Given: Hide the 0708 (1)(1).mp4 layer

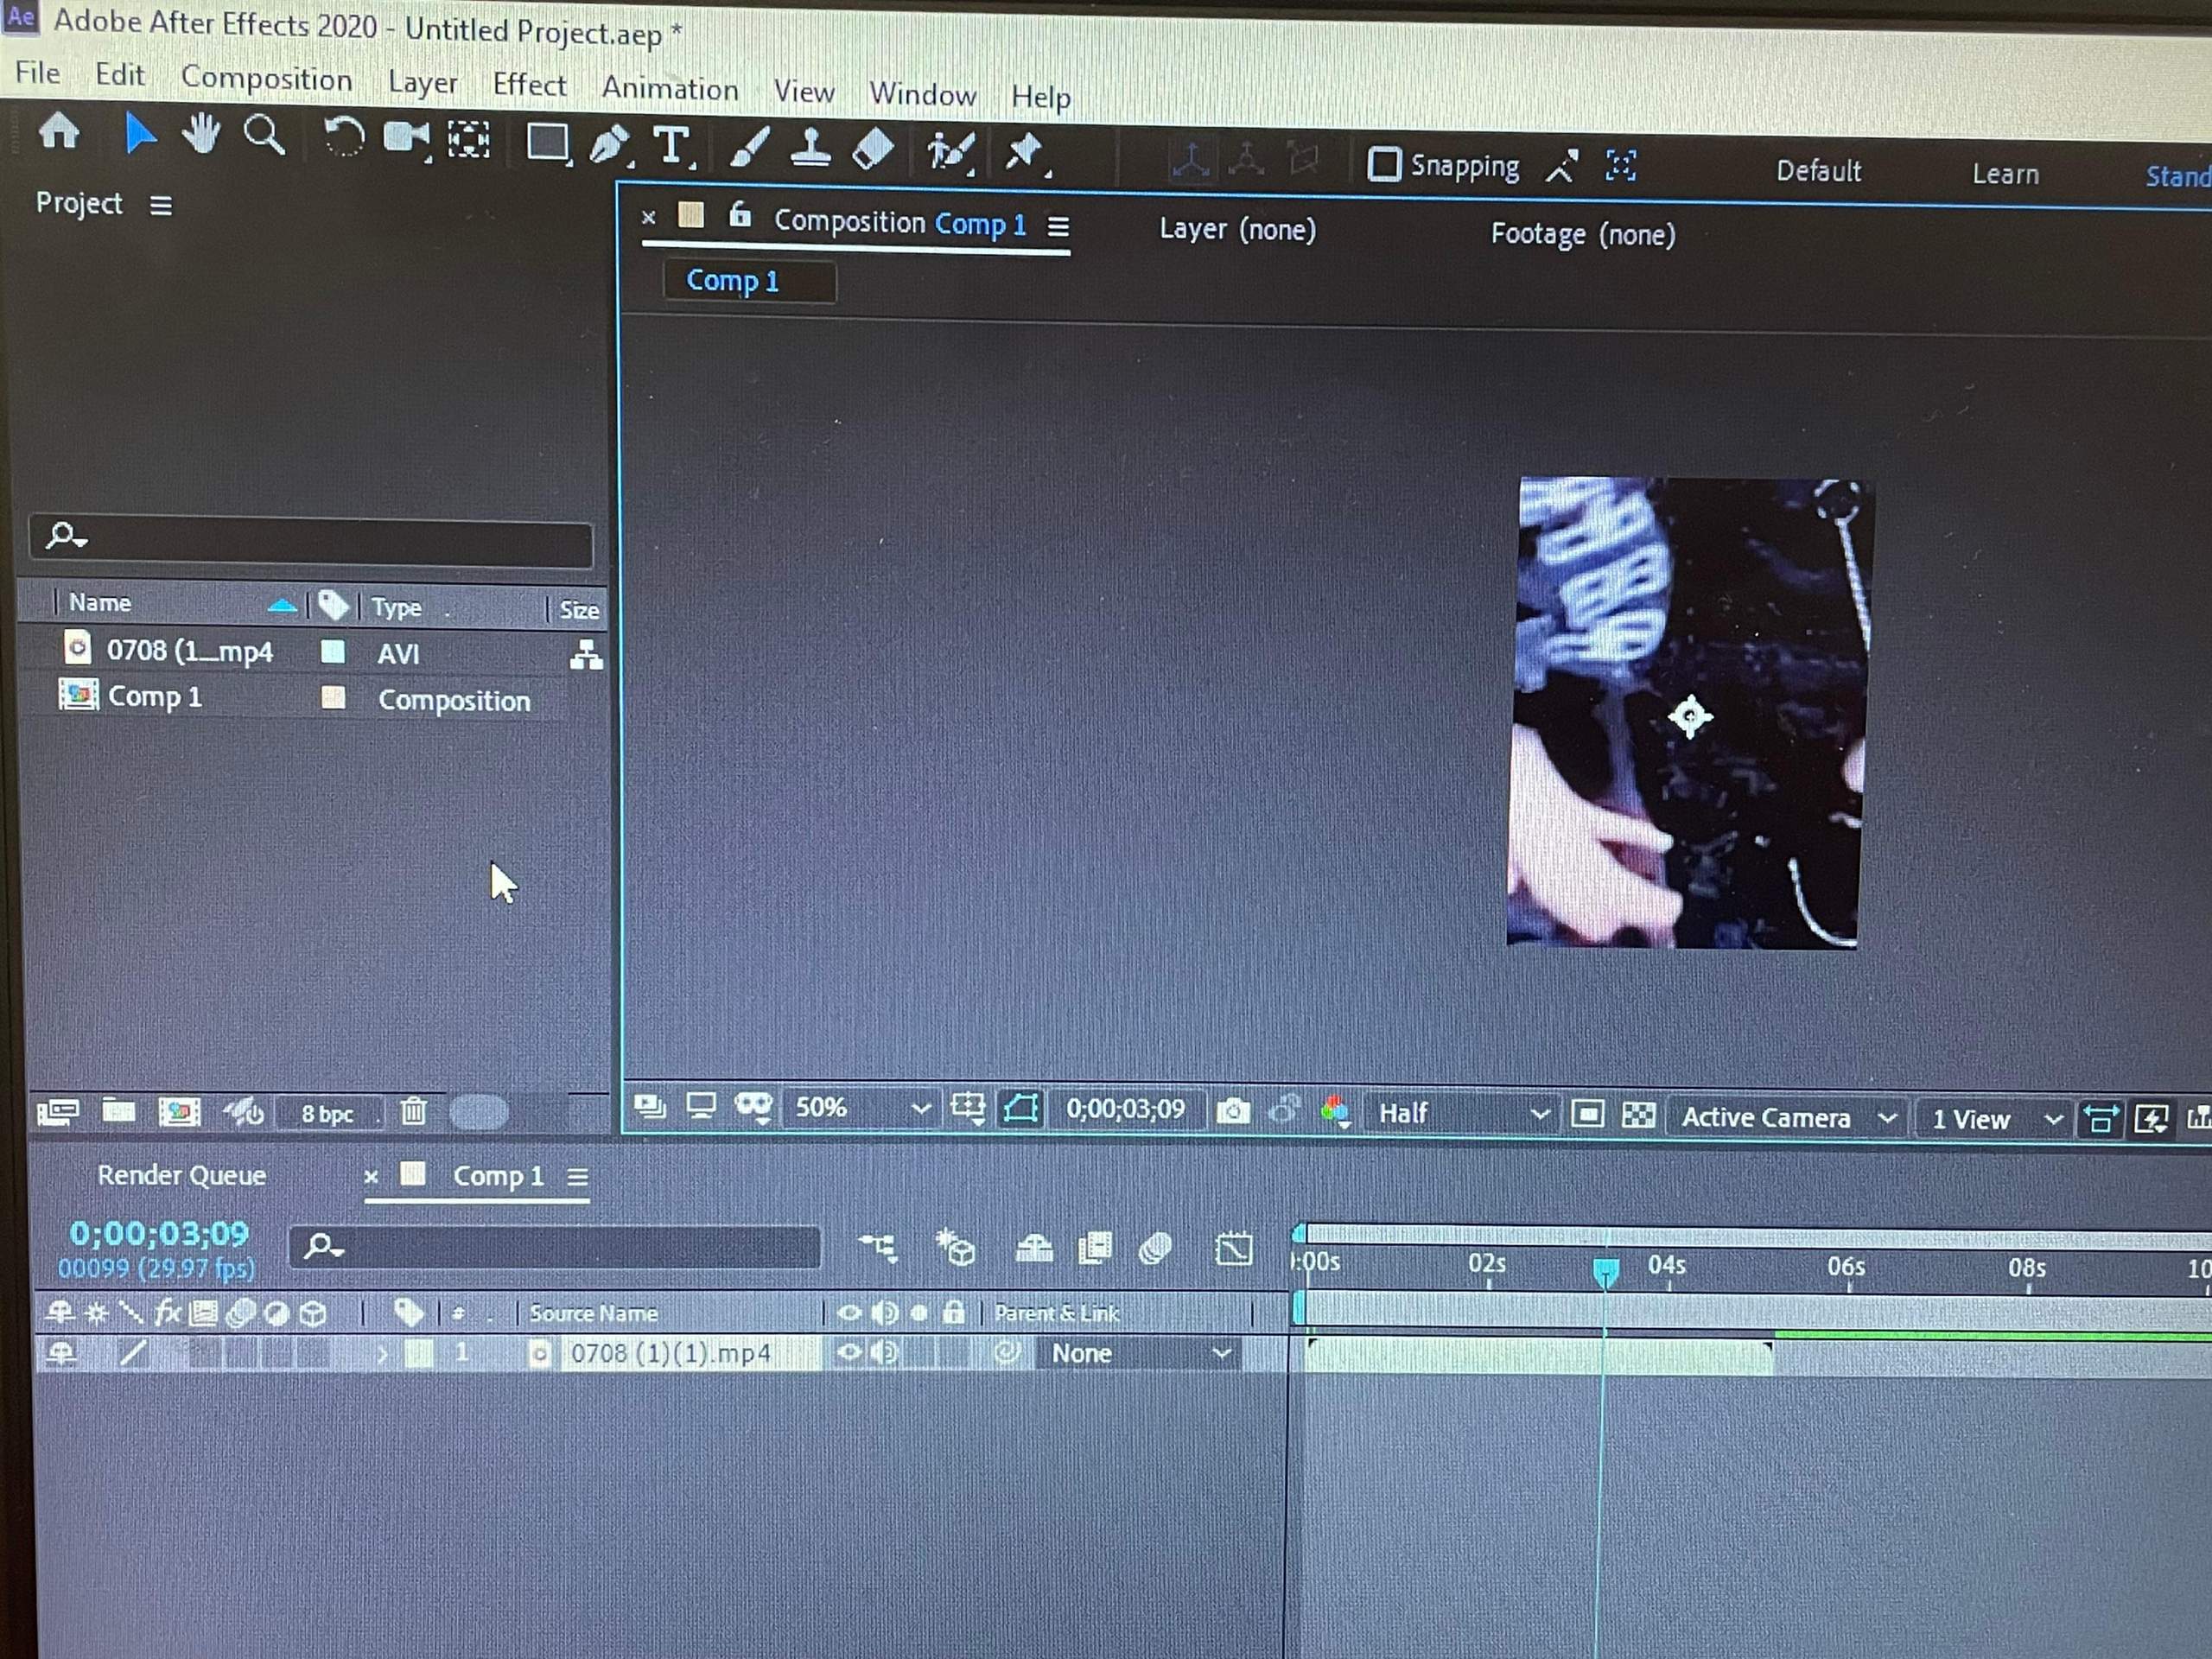Looking at the screenshot, I should 850,1353.
